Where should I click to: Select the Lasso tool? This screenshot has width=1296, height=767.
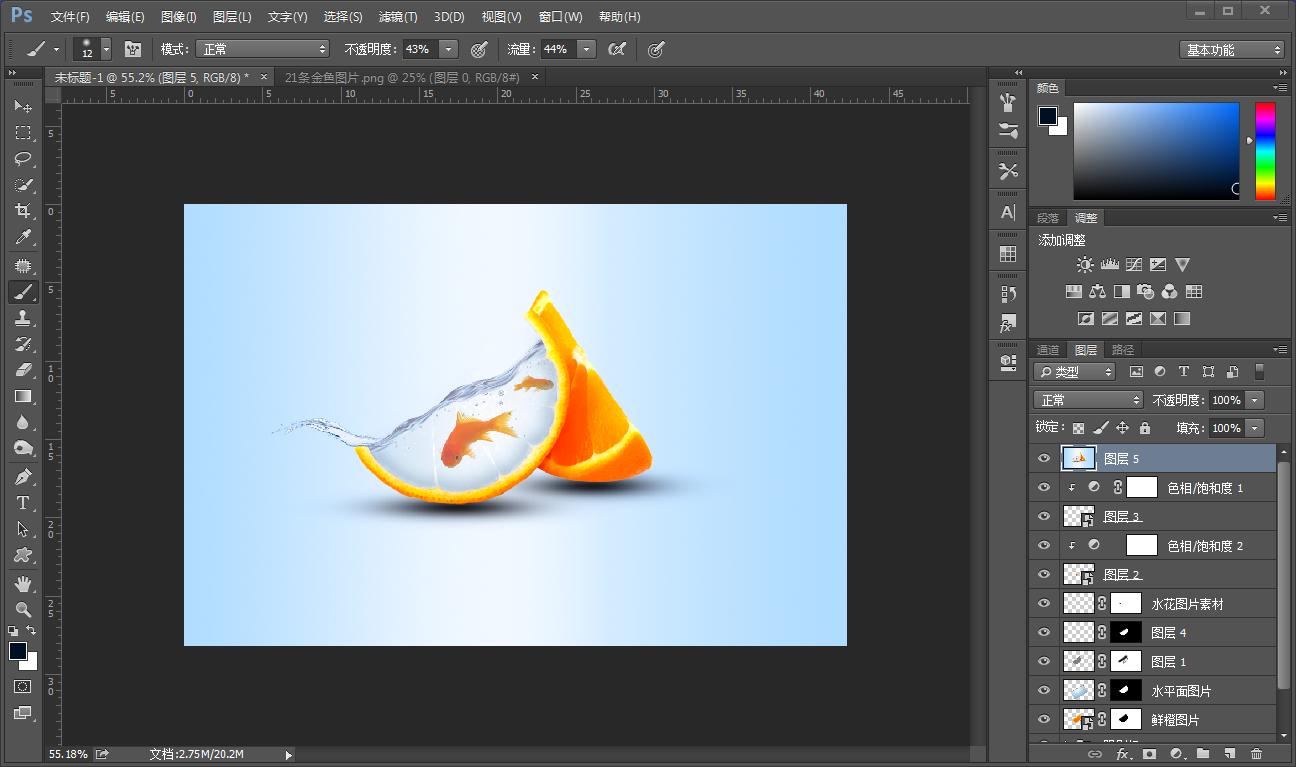(x=23, y=159)
